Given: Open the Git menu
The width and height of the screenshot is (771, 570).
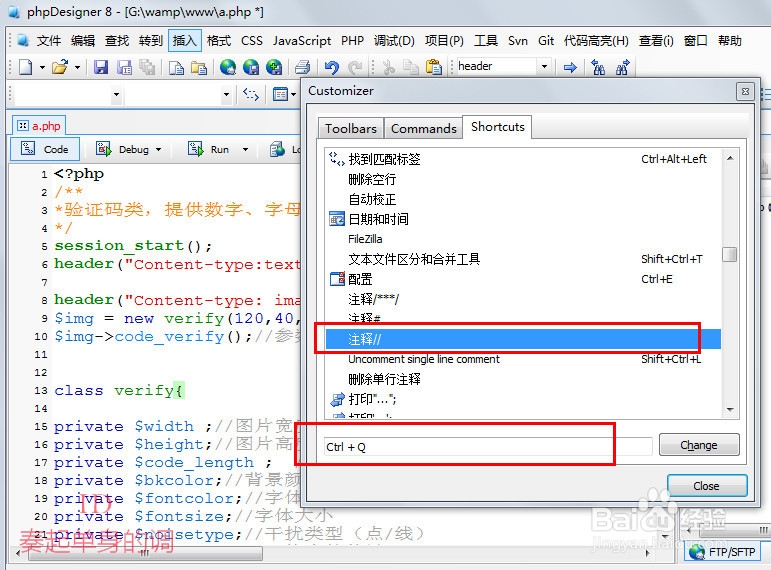Looking at the screenshot, I should pos(546,41).
